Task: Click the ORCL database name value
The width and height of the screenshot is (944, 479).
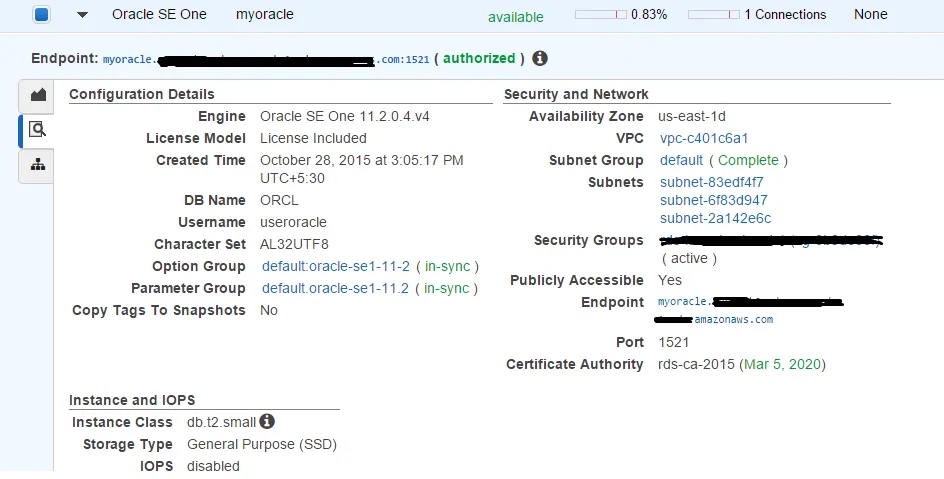Action: coord(279,200)
